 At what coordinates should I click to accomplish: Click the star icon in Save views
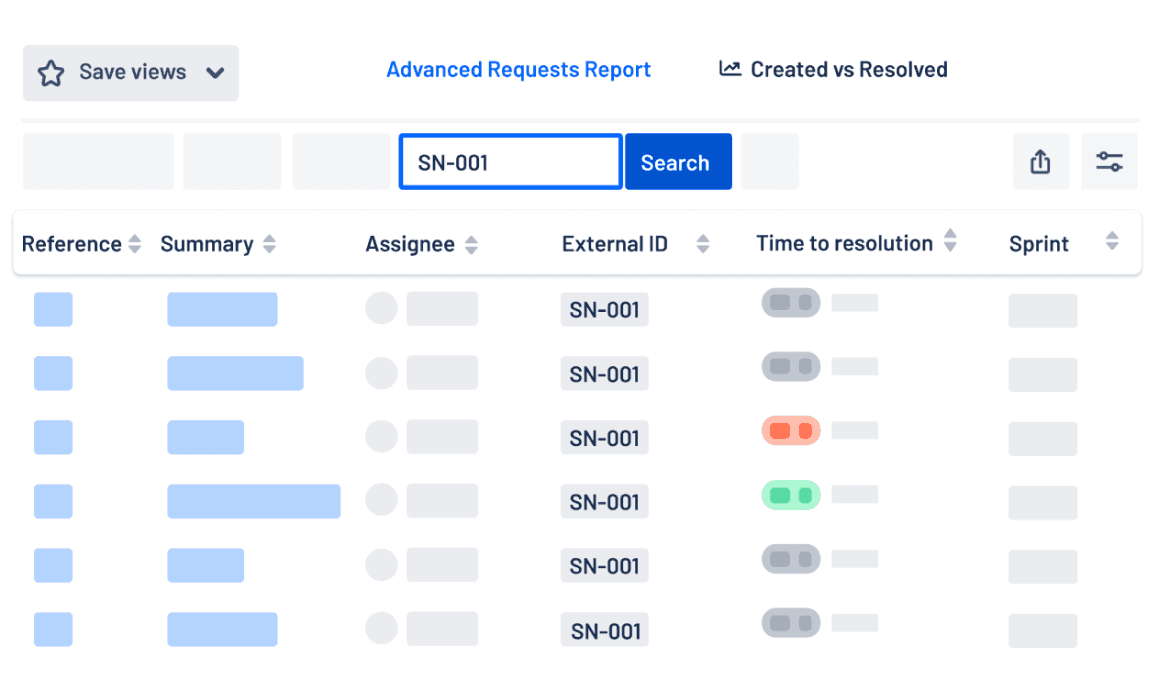(x=50, y=72)
